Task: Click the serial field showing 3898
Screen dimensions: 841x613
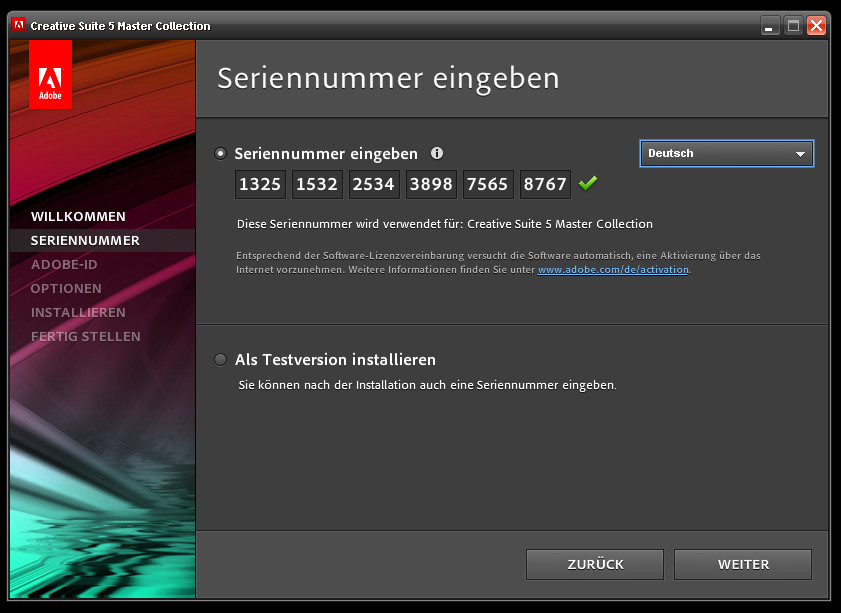Action: pos(431,184)
